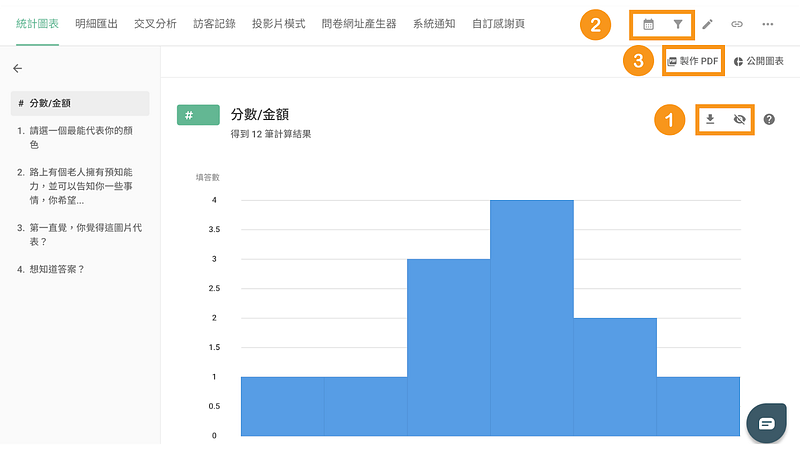Open the 交叉分析 tab
Image resolution: width=800 pixels, height=450 pixels.
point(156,23)
